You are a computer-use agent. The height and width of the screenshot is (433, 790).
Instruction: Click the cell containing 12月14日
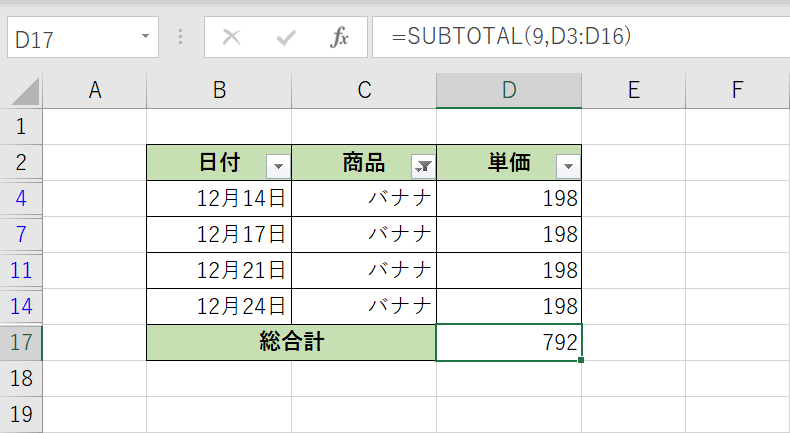(219, 199)
